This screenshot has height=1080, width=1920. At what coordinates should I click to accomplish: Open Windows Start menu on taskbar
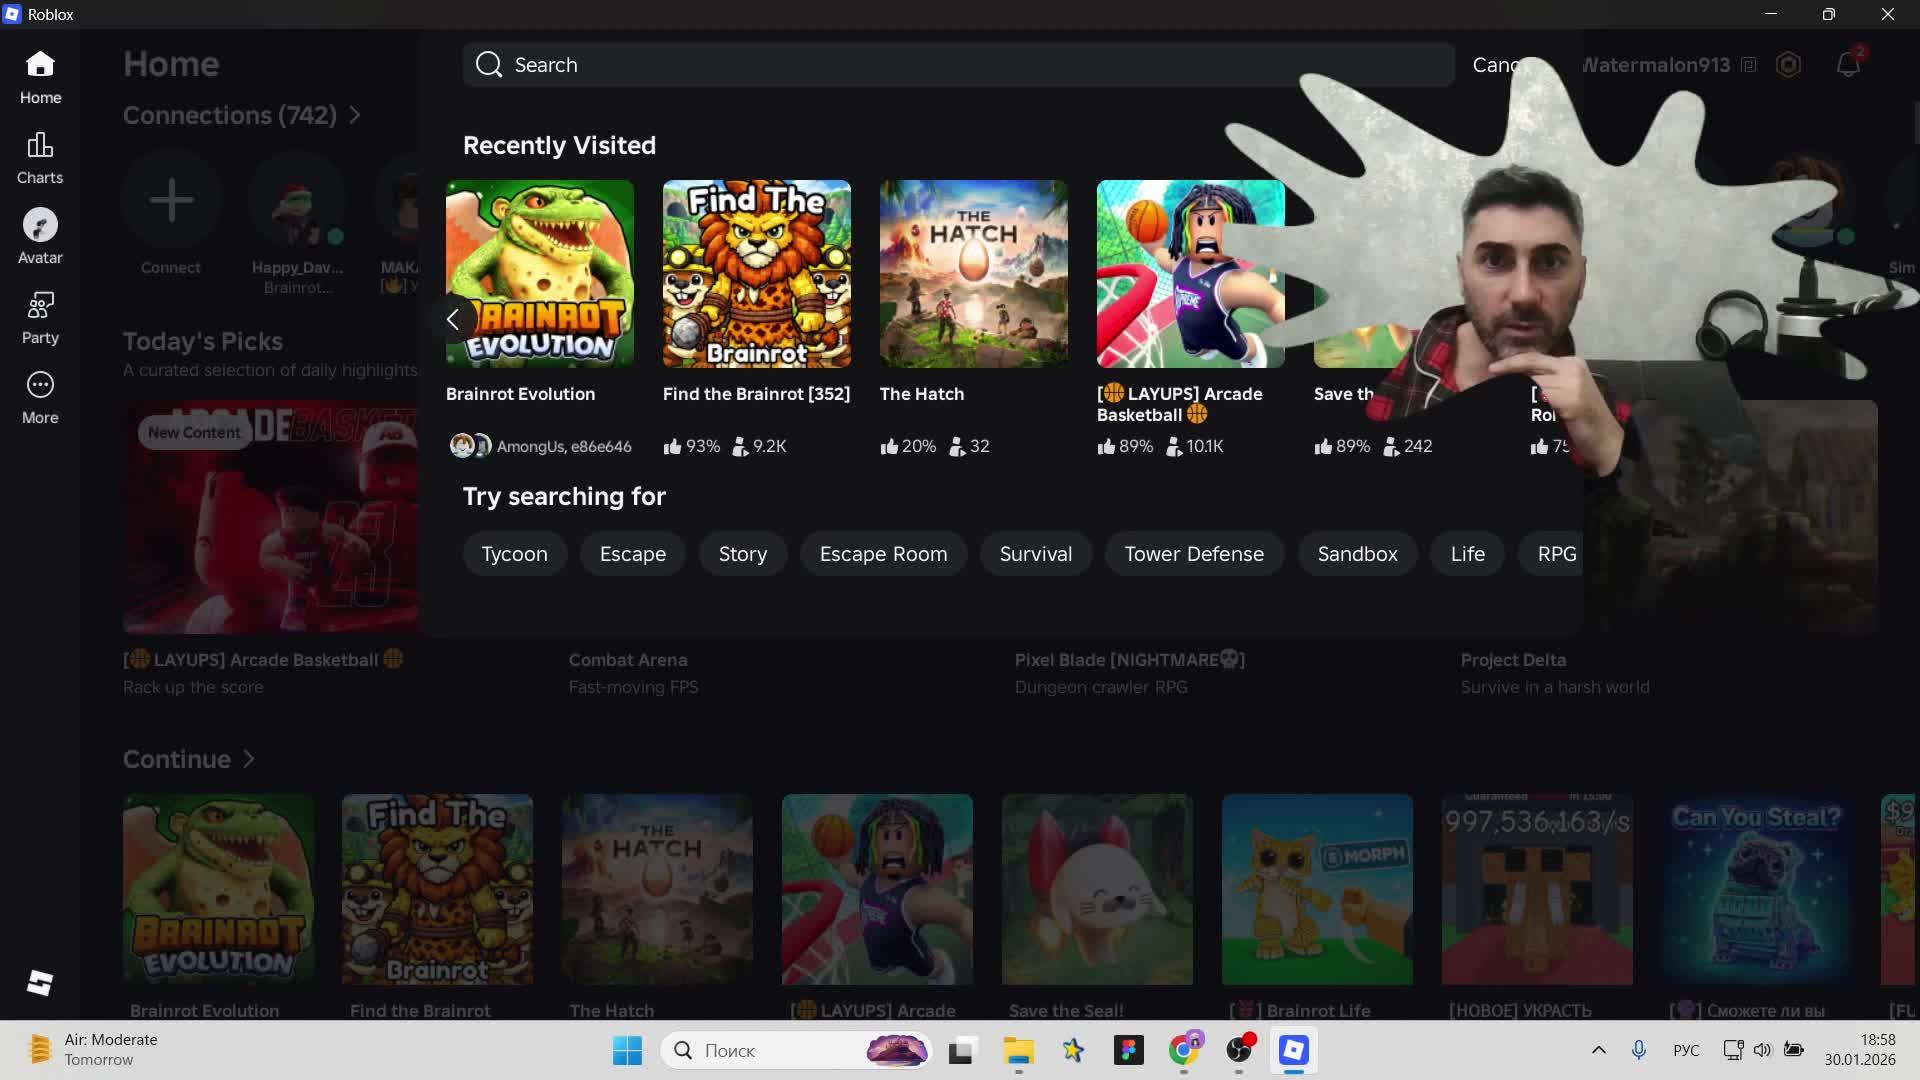click(x=627, y=1050)
